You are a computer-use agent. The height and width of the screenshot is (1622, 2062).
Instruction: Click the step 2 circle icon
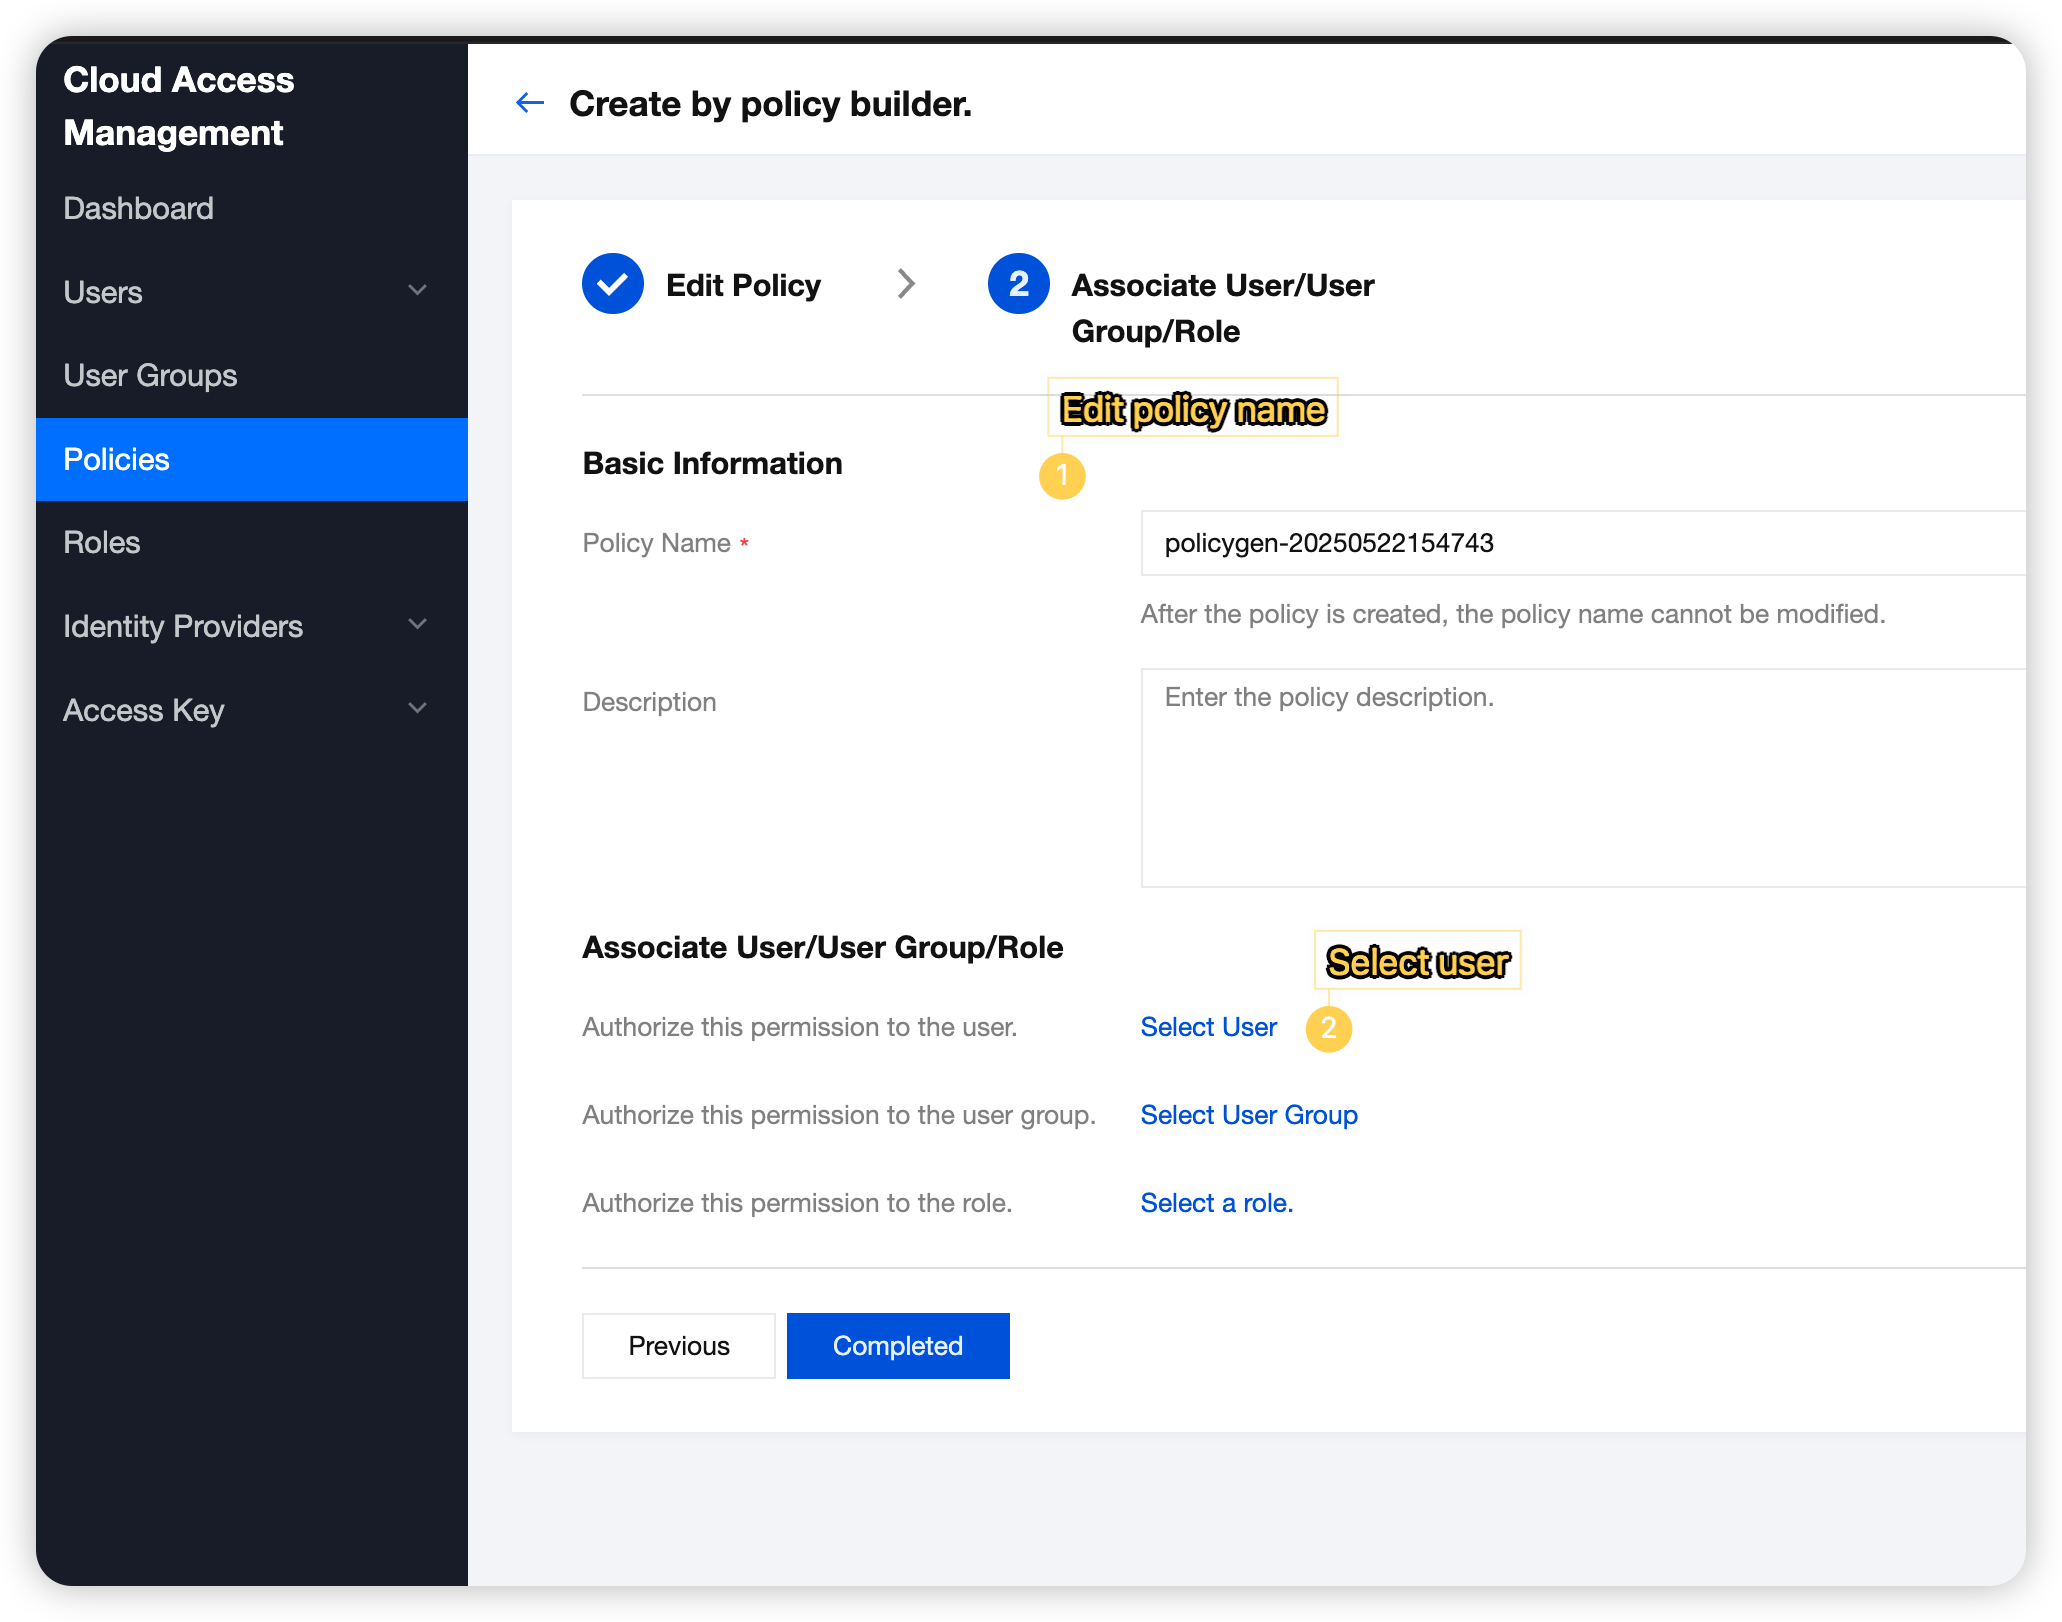point(1018,284)
